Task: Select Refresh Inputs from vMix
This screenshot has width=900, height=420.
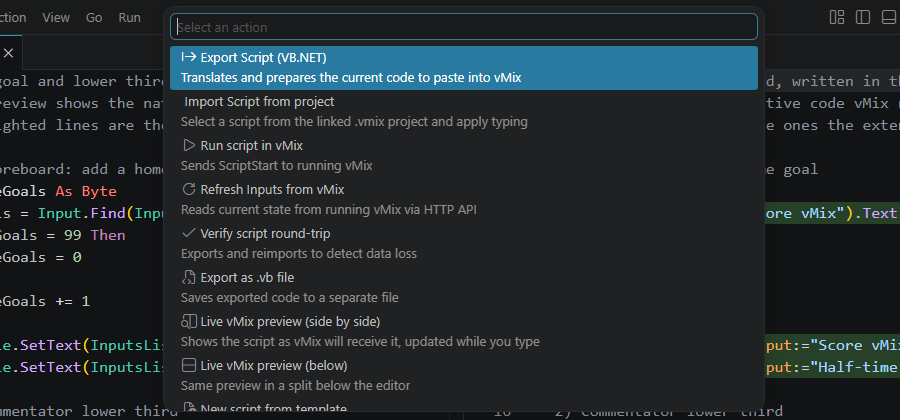Action: pos(464,200)
